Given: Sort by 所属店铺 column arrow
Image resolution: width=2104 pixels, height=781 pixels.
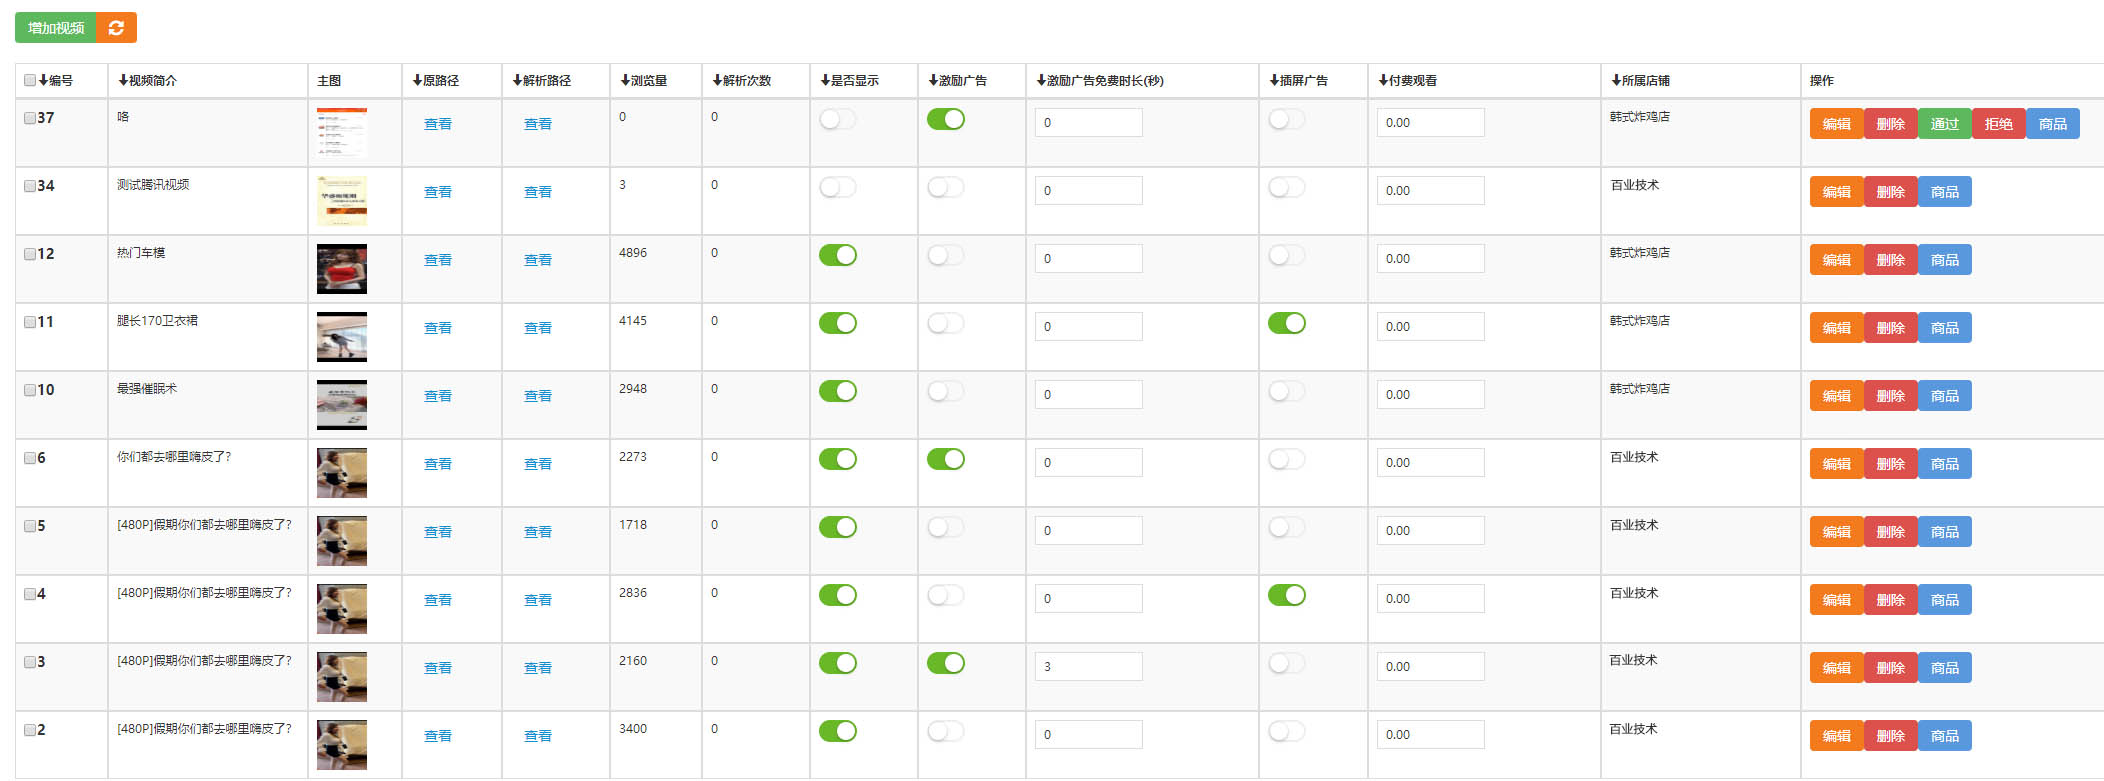Looking at the screenshot, I should (x=1616, y=80).
